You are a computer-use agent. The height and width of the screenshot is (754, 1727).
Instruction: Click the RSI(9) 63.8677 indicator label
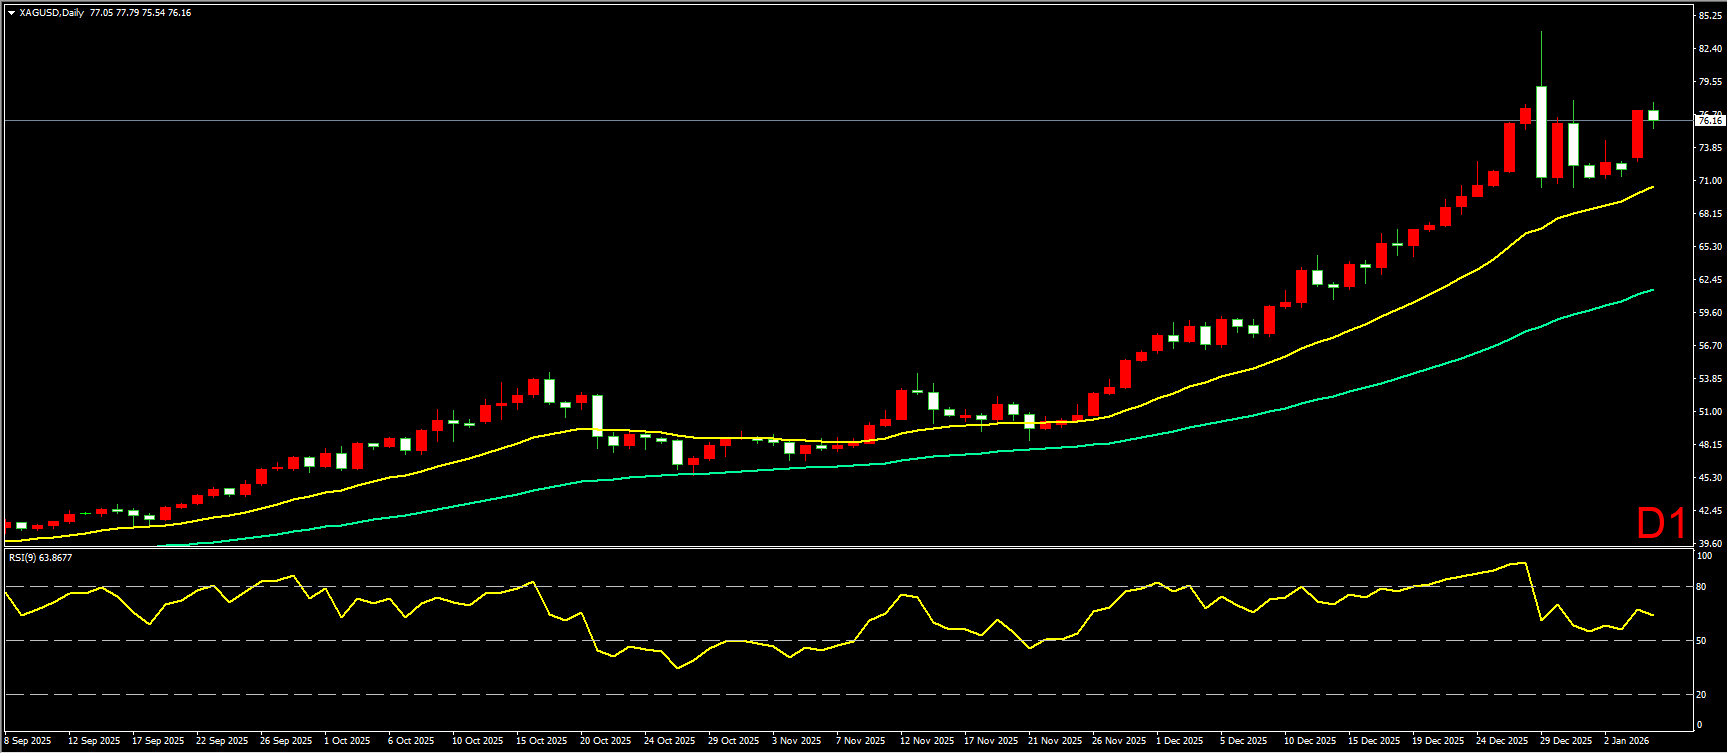pyautogui.click(x=40, y=557)
